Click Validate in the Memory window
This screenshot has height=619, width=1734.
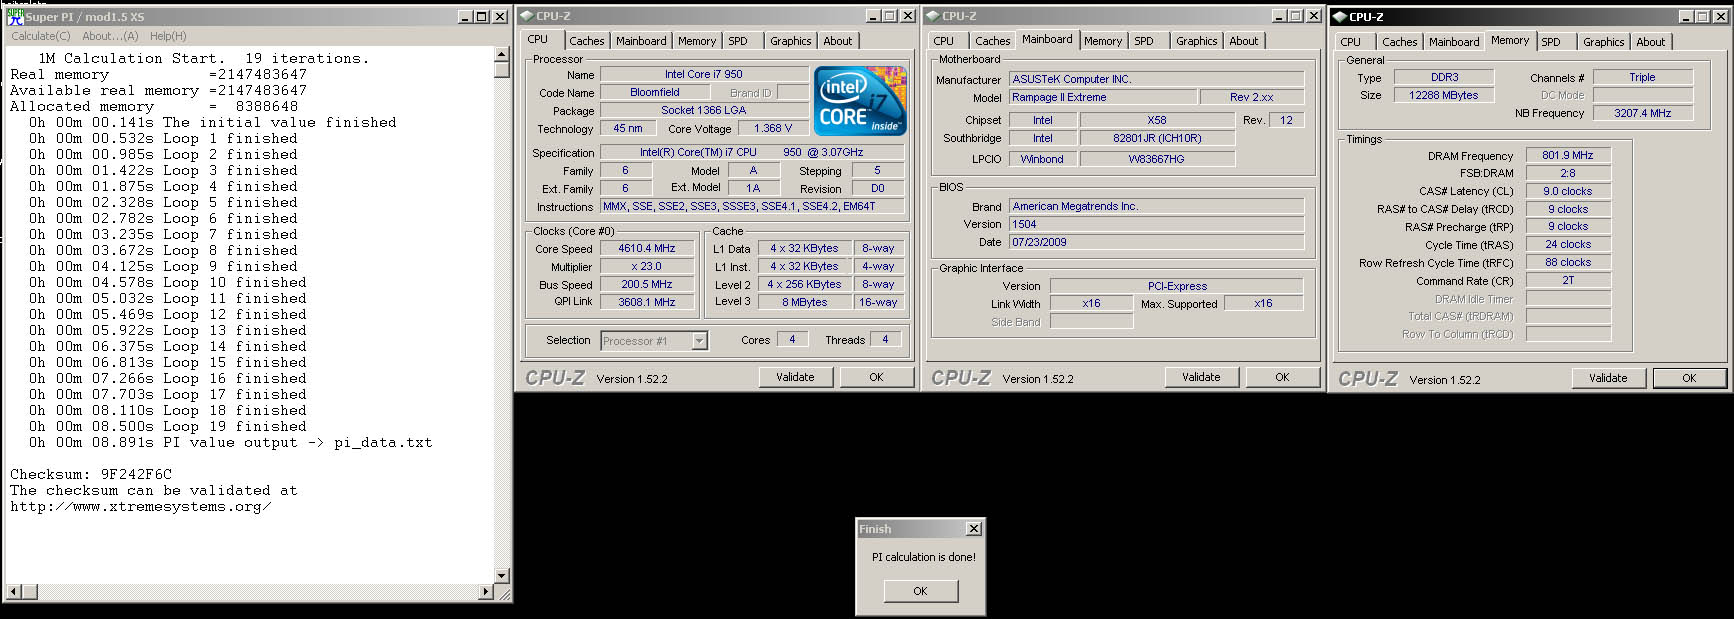tap(1608, 378)
